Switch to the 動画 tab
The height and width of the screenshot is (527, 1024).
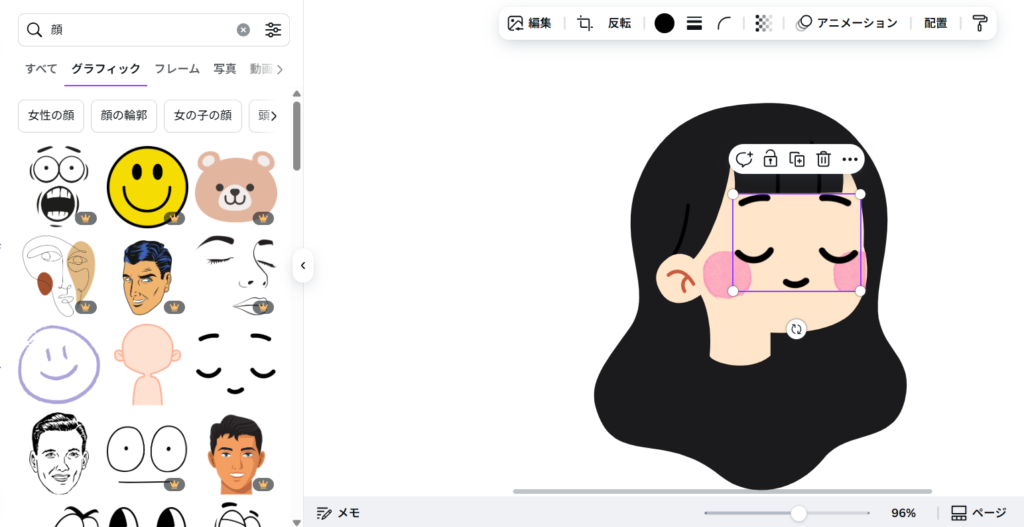click(x=261, y=69)
